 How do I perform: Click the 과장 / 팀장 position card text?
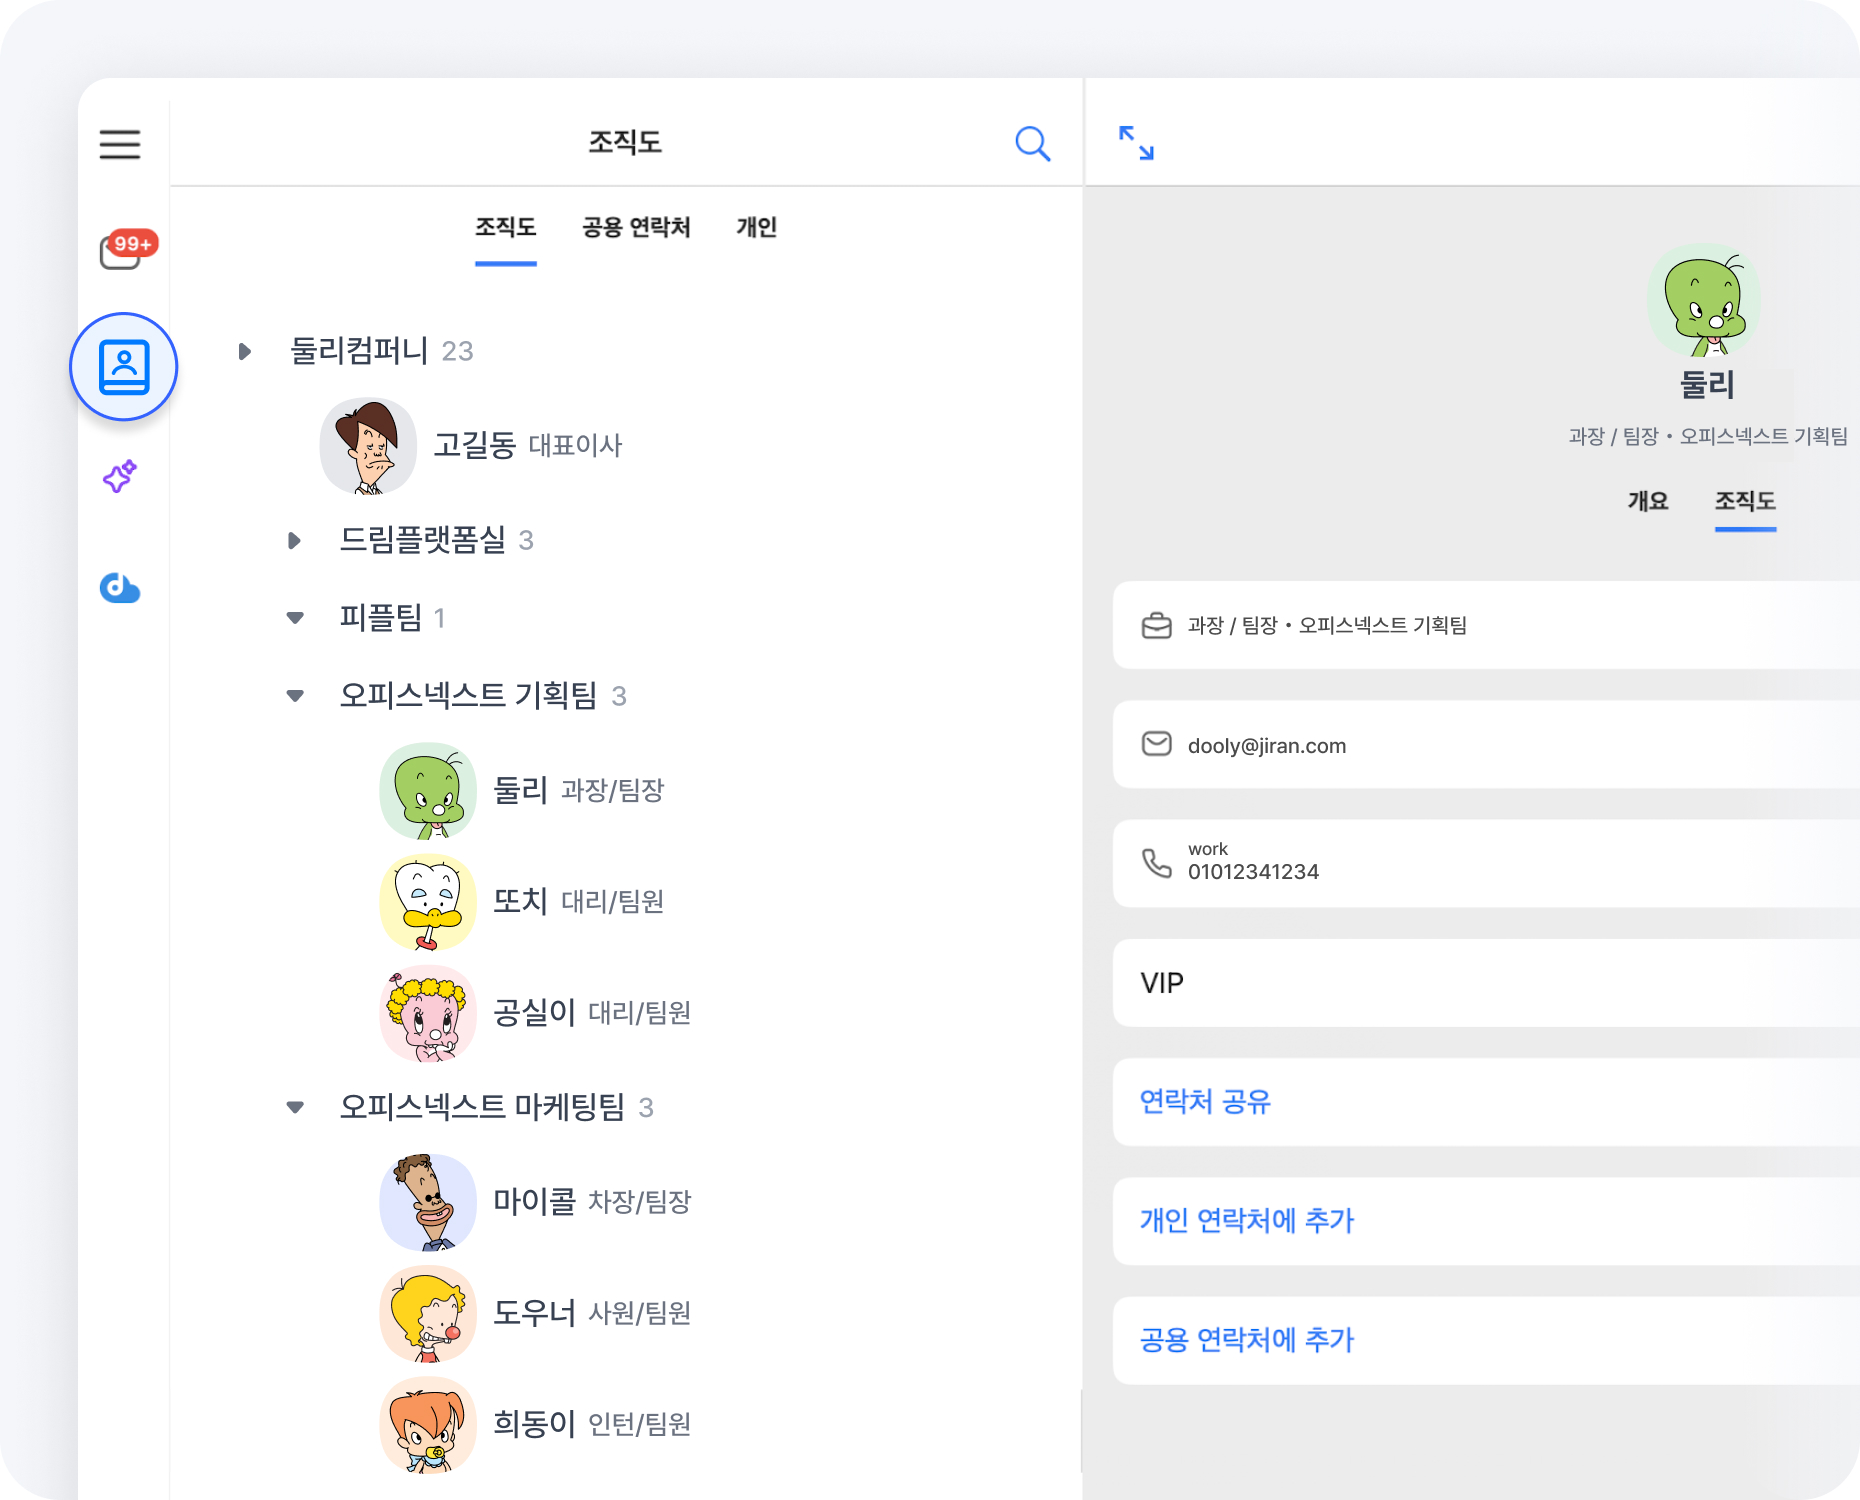(x=1327, y=626)
